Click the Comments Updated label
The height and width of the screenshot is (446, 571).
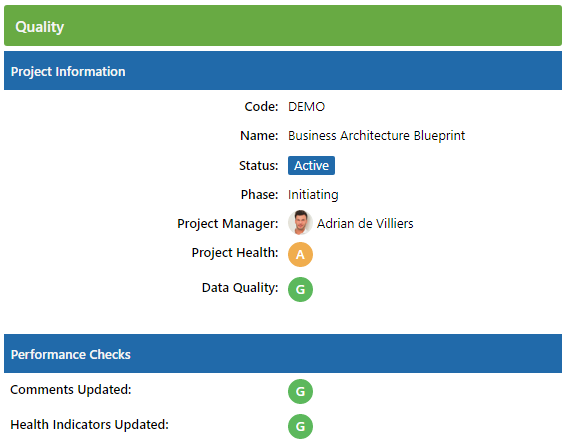tap(71, 390)
